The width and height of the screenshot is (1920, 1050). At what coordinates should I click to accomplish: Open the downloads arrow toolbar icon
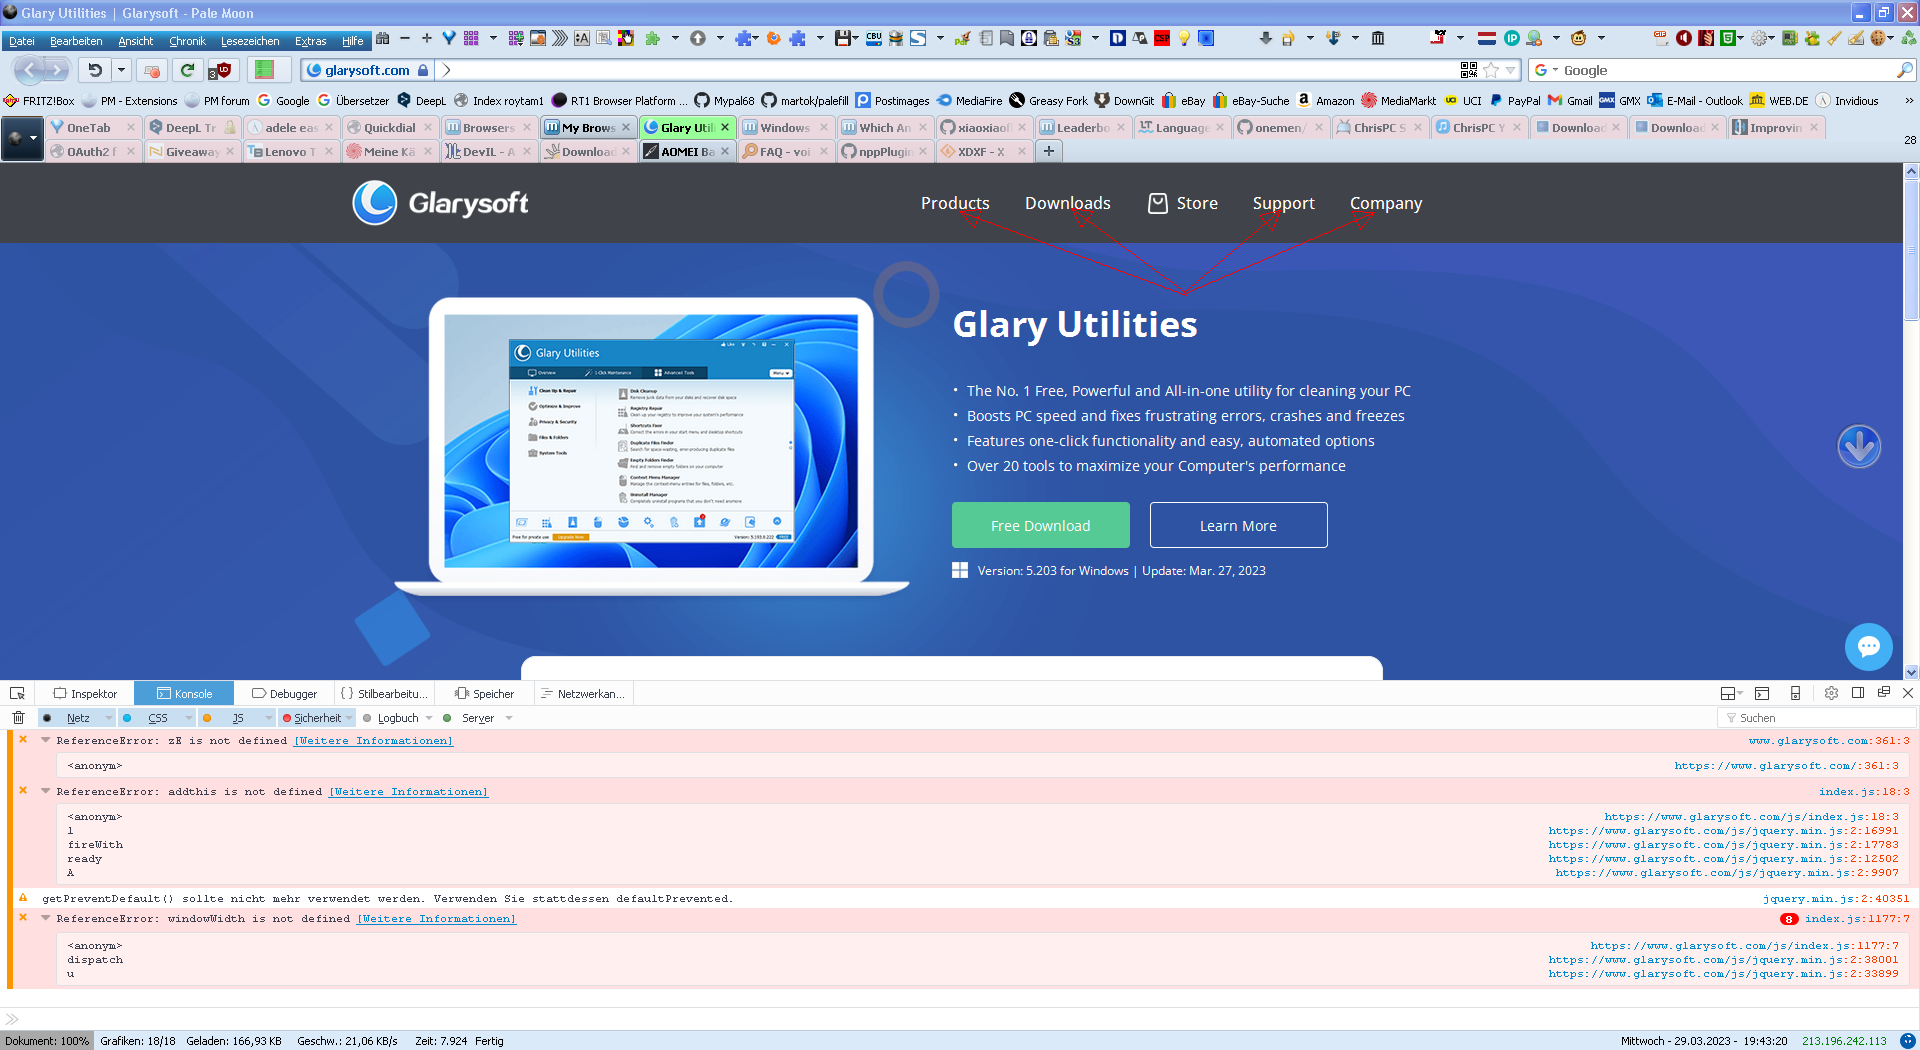point(1265,38)
